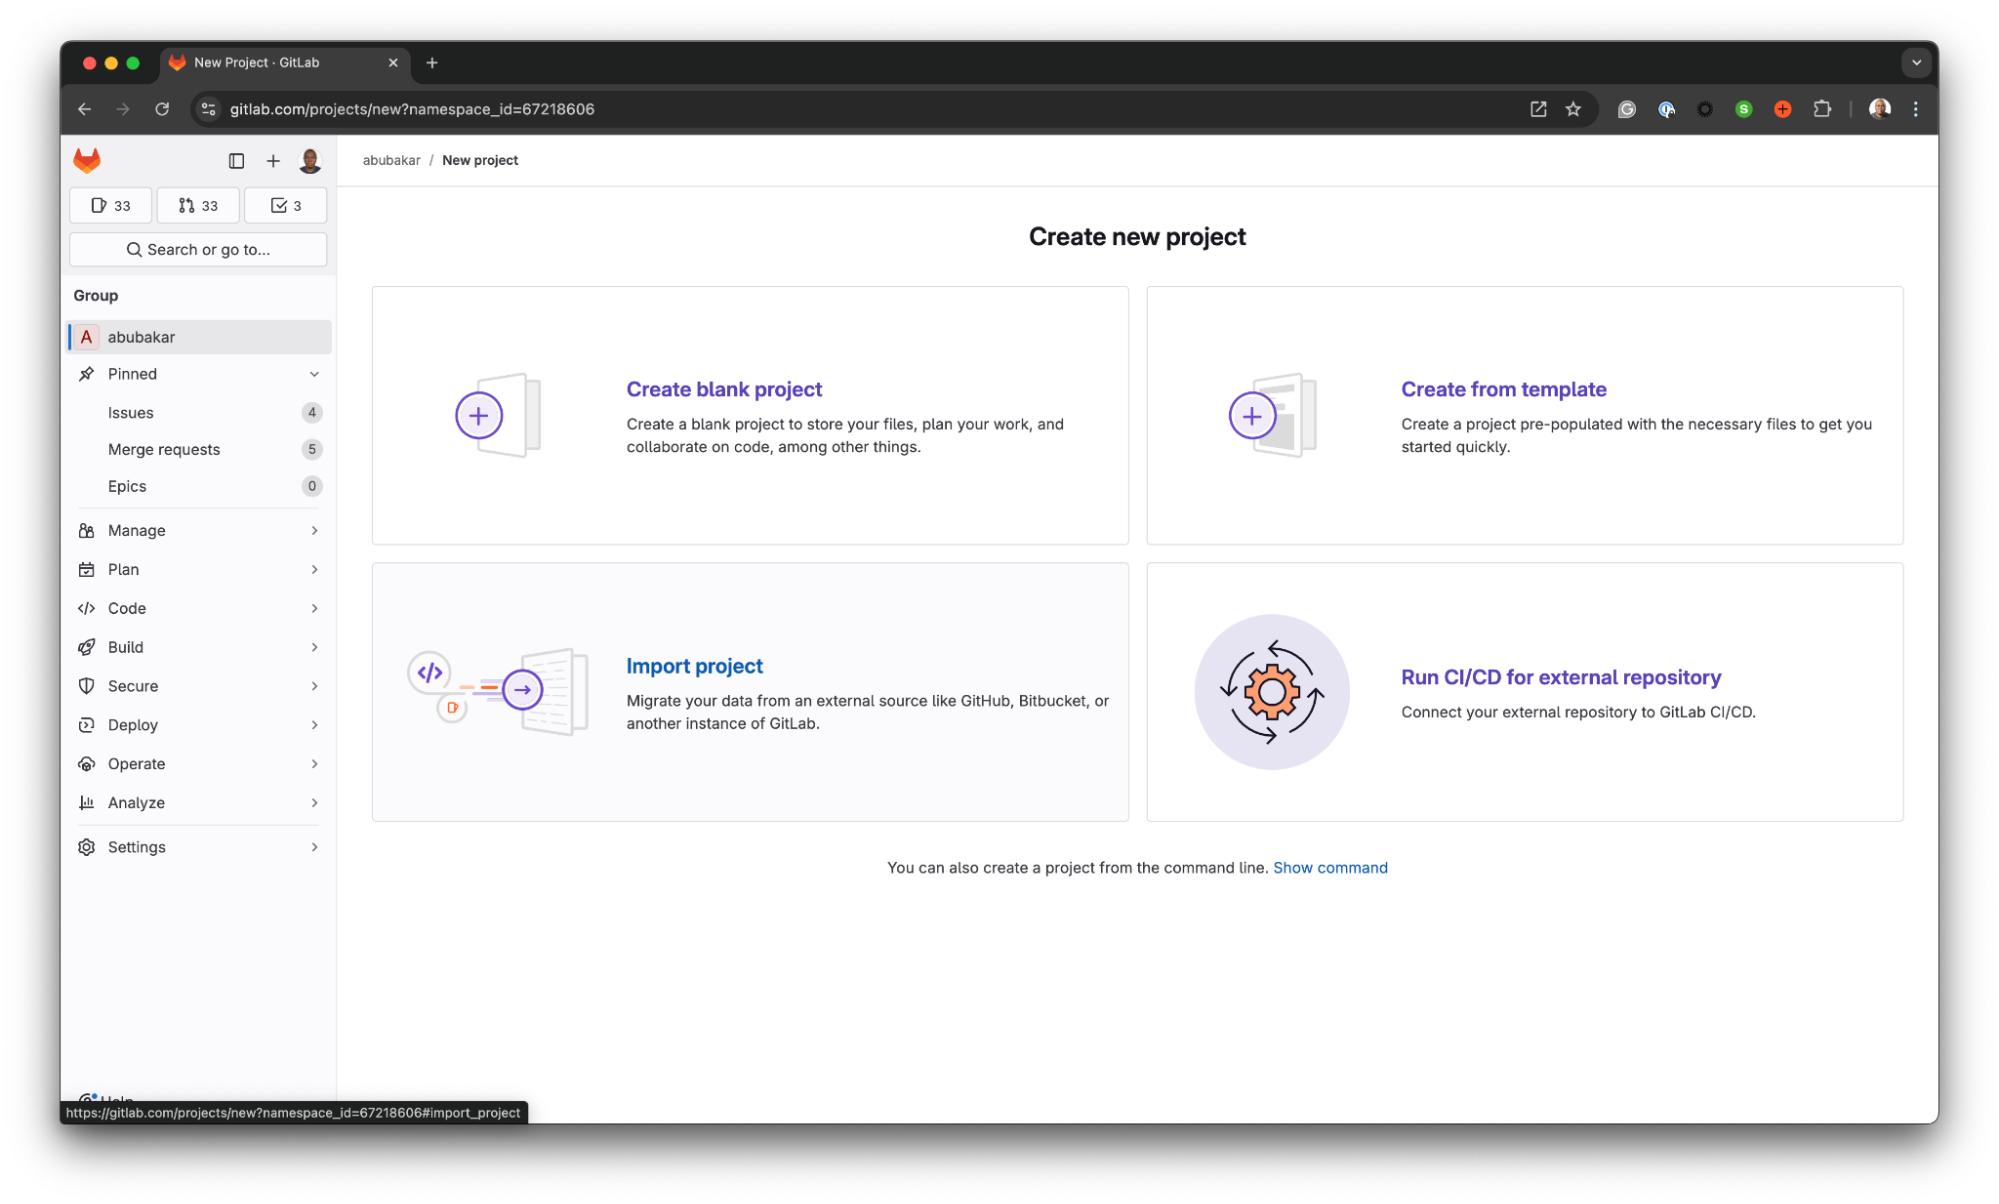Click the Grammarly extension icon
The height and width of the screenshot is (1204, 1999).
click(x=1627, y=109)
